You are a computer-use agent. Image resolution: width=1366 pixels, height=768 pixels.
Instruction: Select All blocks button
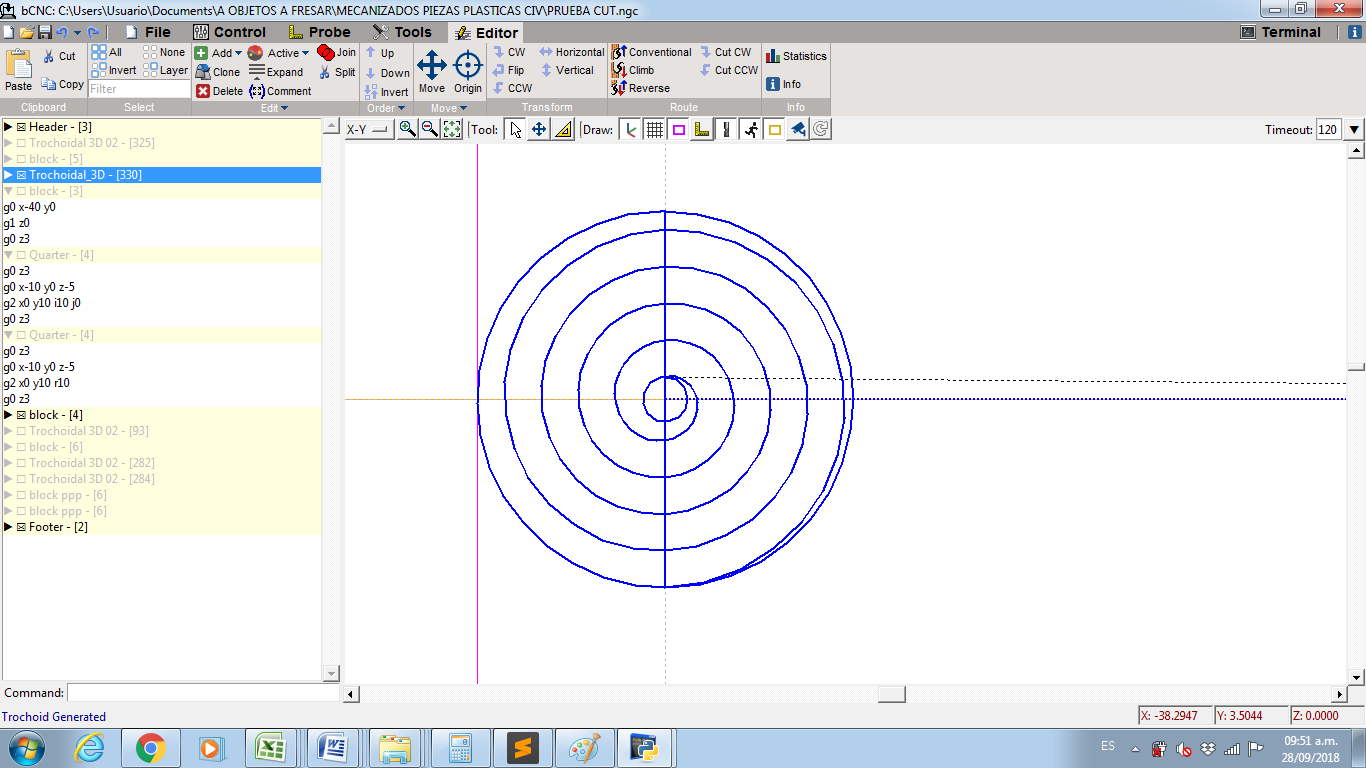(106, 52)
